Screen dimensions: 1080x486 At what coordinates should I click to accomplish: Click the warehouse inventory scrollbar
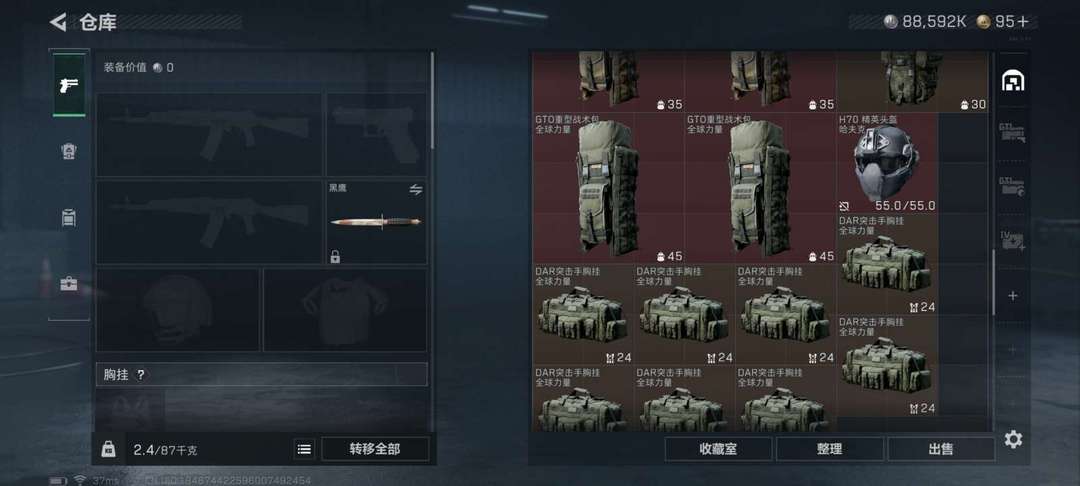click(x=993, y=282)
